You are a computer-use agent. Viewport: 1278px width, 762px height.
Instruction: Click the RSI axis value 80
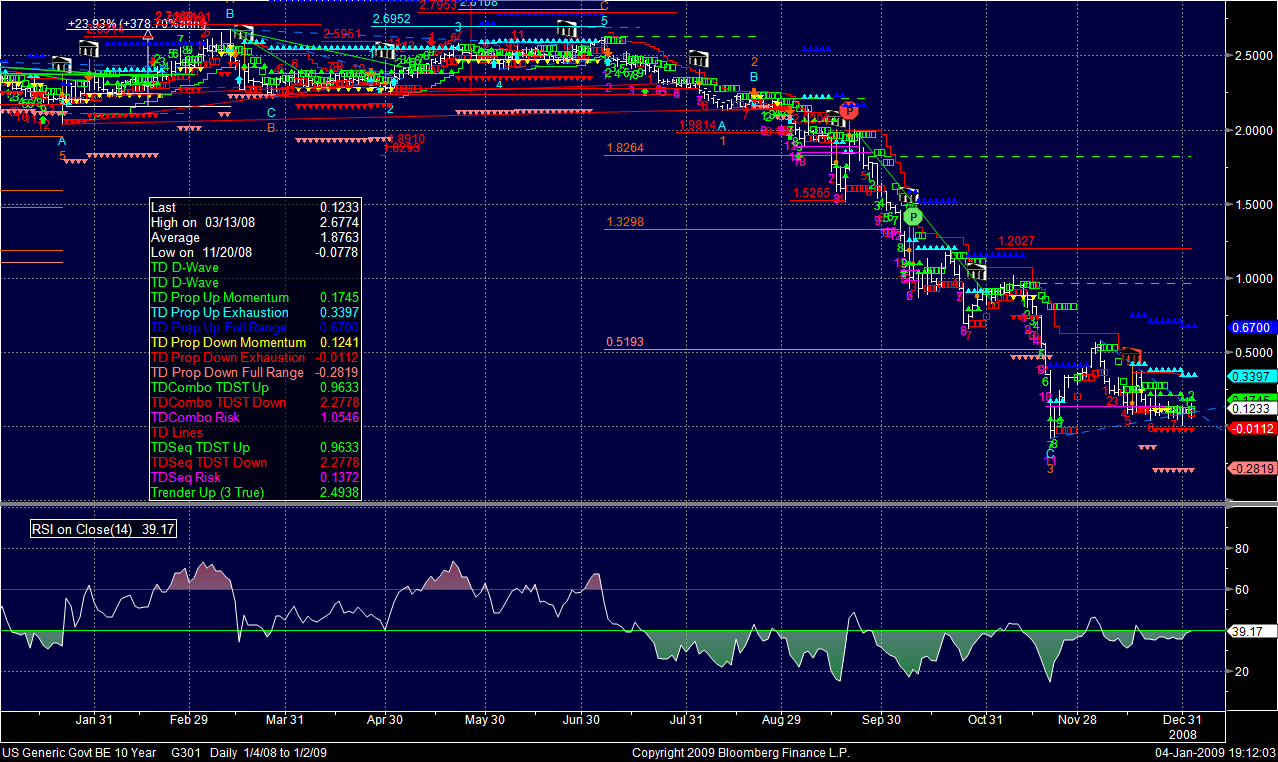[1242, 549]
